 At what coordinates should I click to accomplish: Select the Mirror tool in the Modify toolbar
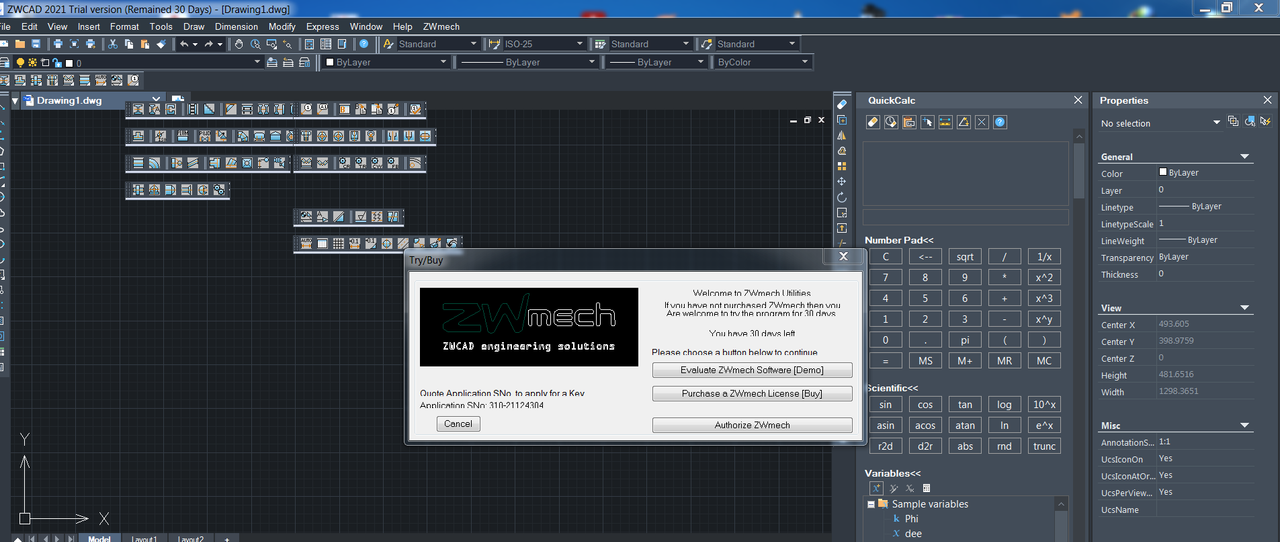842,136
